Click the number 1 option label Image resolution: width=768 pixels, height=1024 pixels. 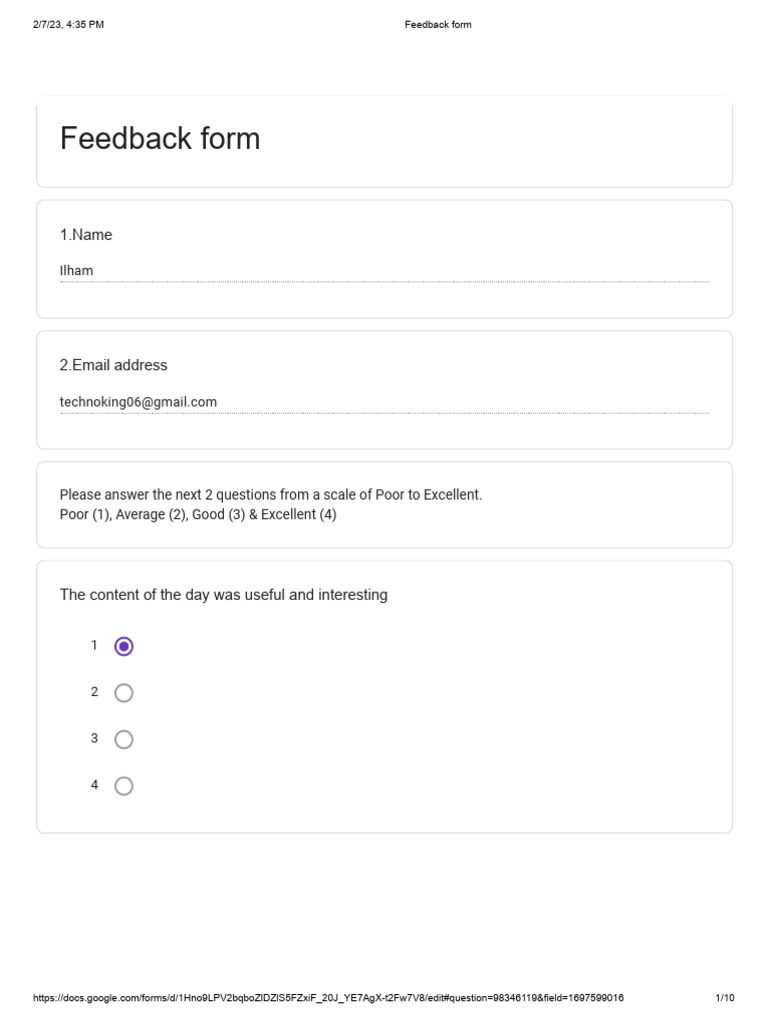pyautogui.click(x=95, y=646)
